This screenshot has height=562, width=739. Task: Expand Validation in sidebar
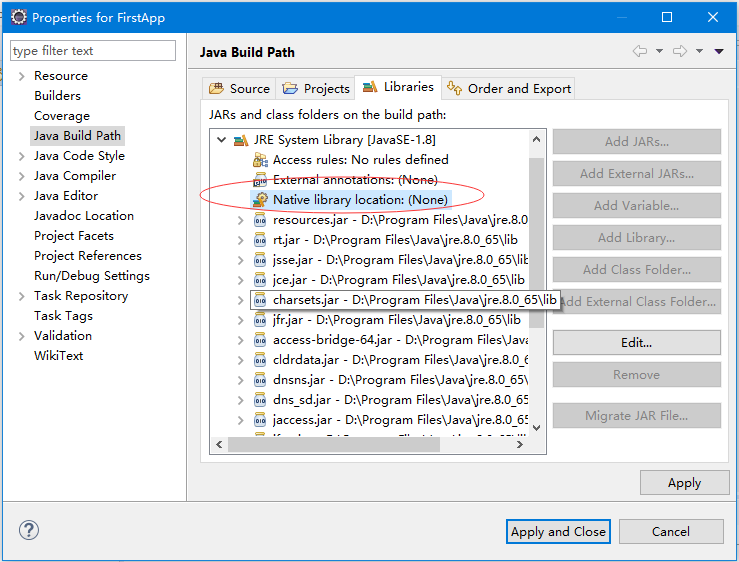click(21, 336)
